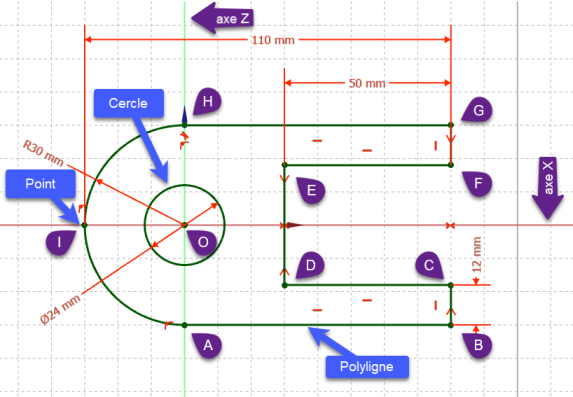Select the Ø24 mm diameter constraint
The width and height of the screenshot is (573, 397).
point(60,309)
